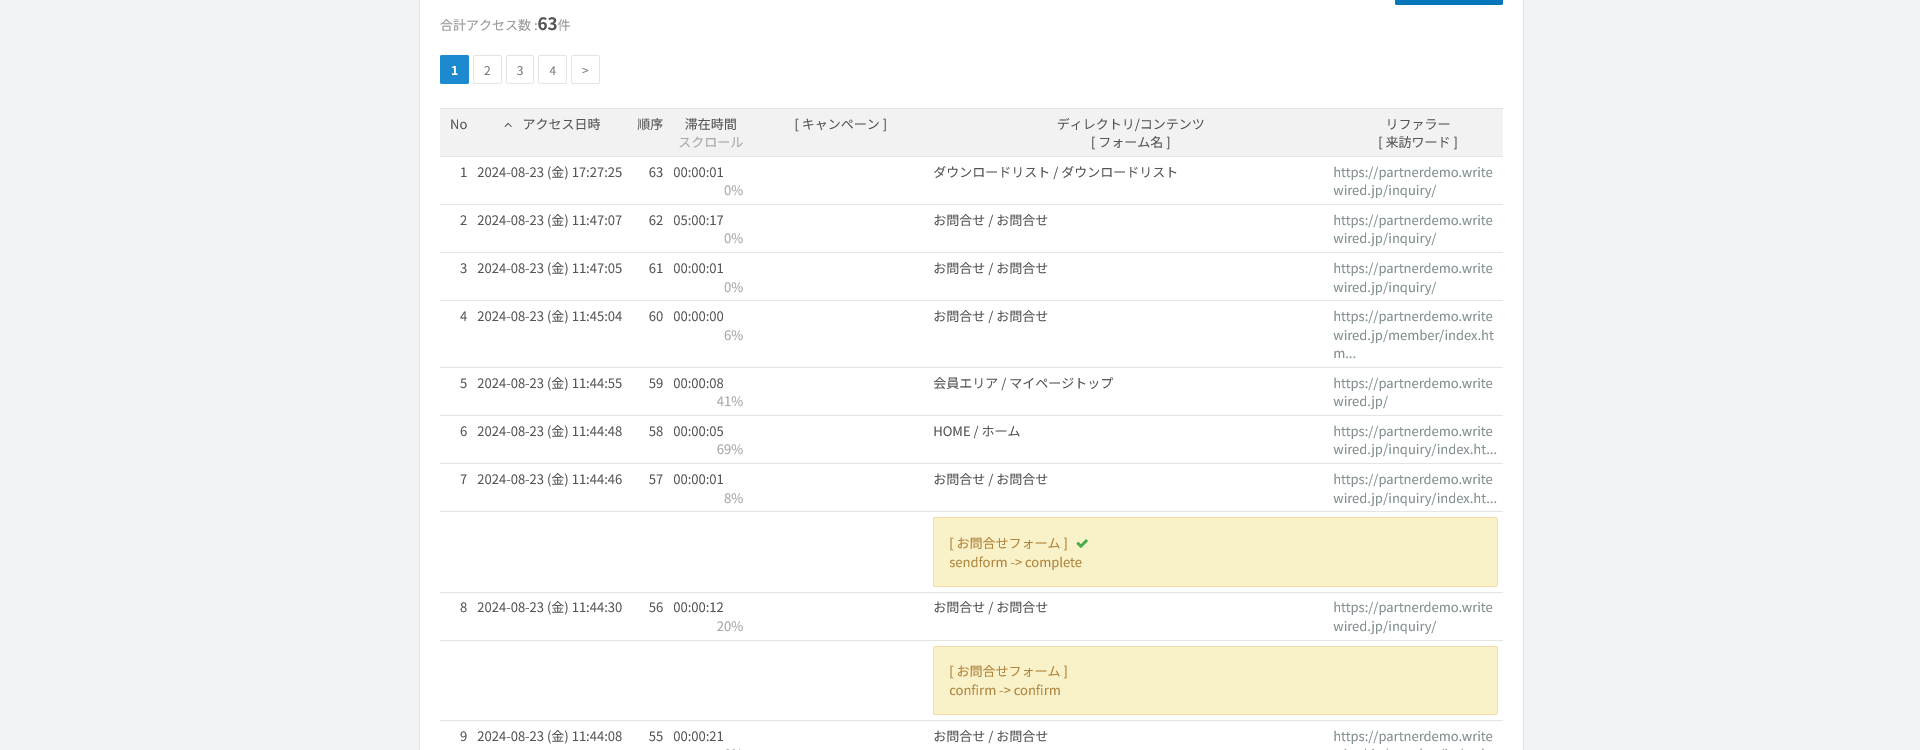Click the sendform -> complete form entry
1920x750 pixels.
(1015, 563)
